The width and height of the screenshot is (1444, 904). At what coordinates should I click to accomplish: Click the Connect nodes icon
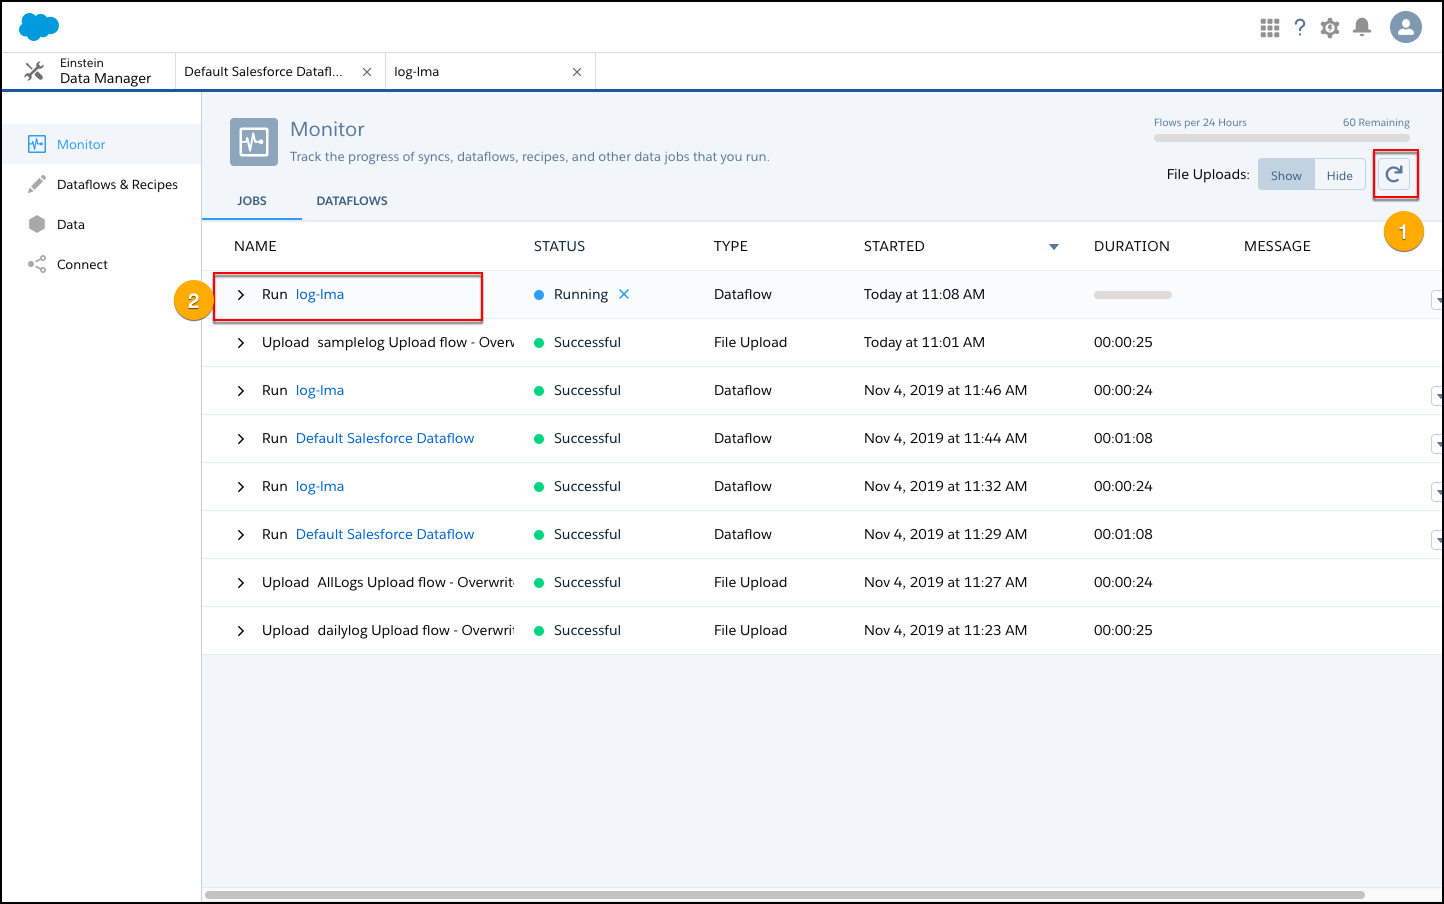pyautogui.click(x=37, y=264)
